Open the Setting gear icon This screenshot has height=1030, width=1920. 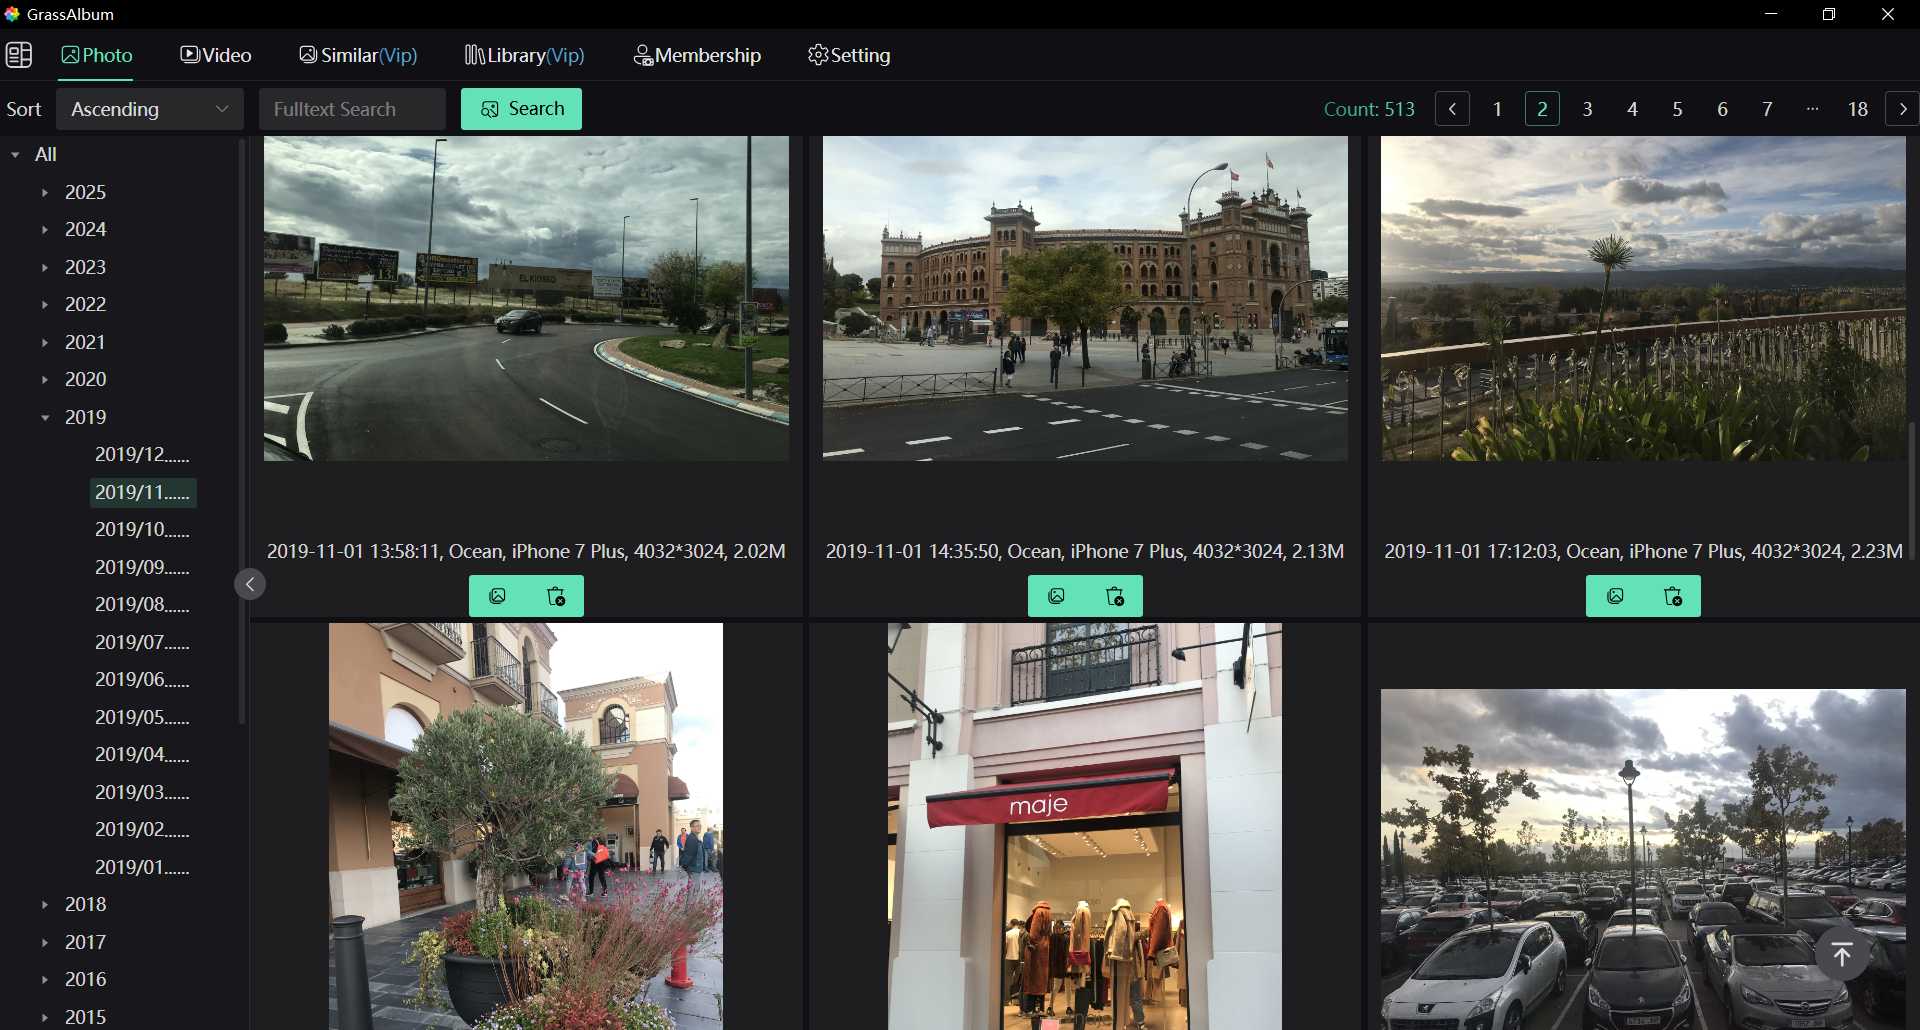click(818, 55)
